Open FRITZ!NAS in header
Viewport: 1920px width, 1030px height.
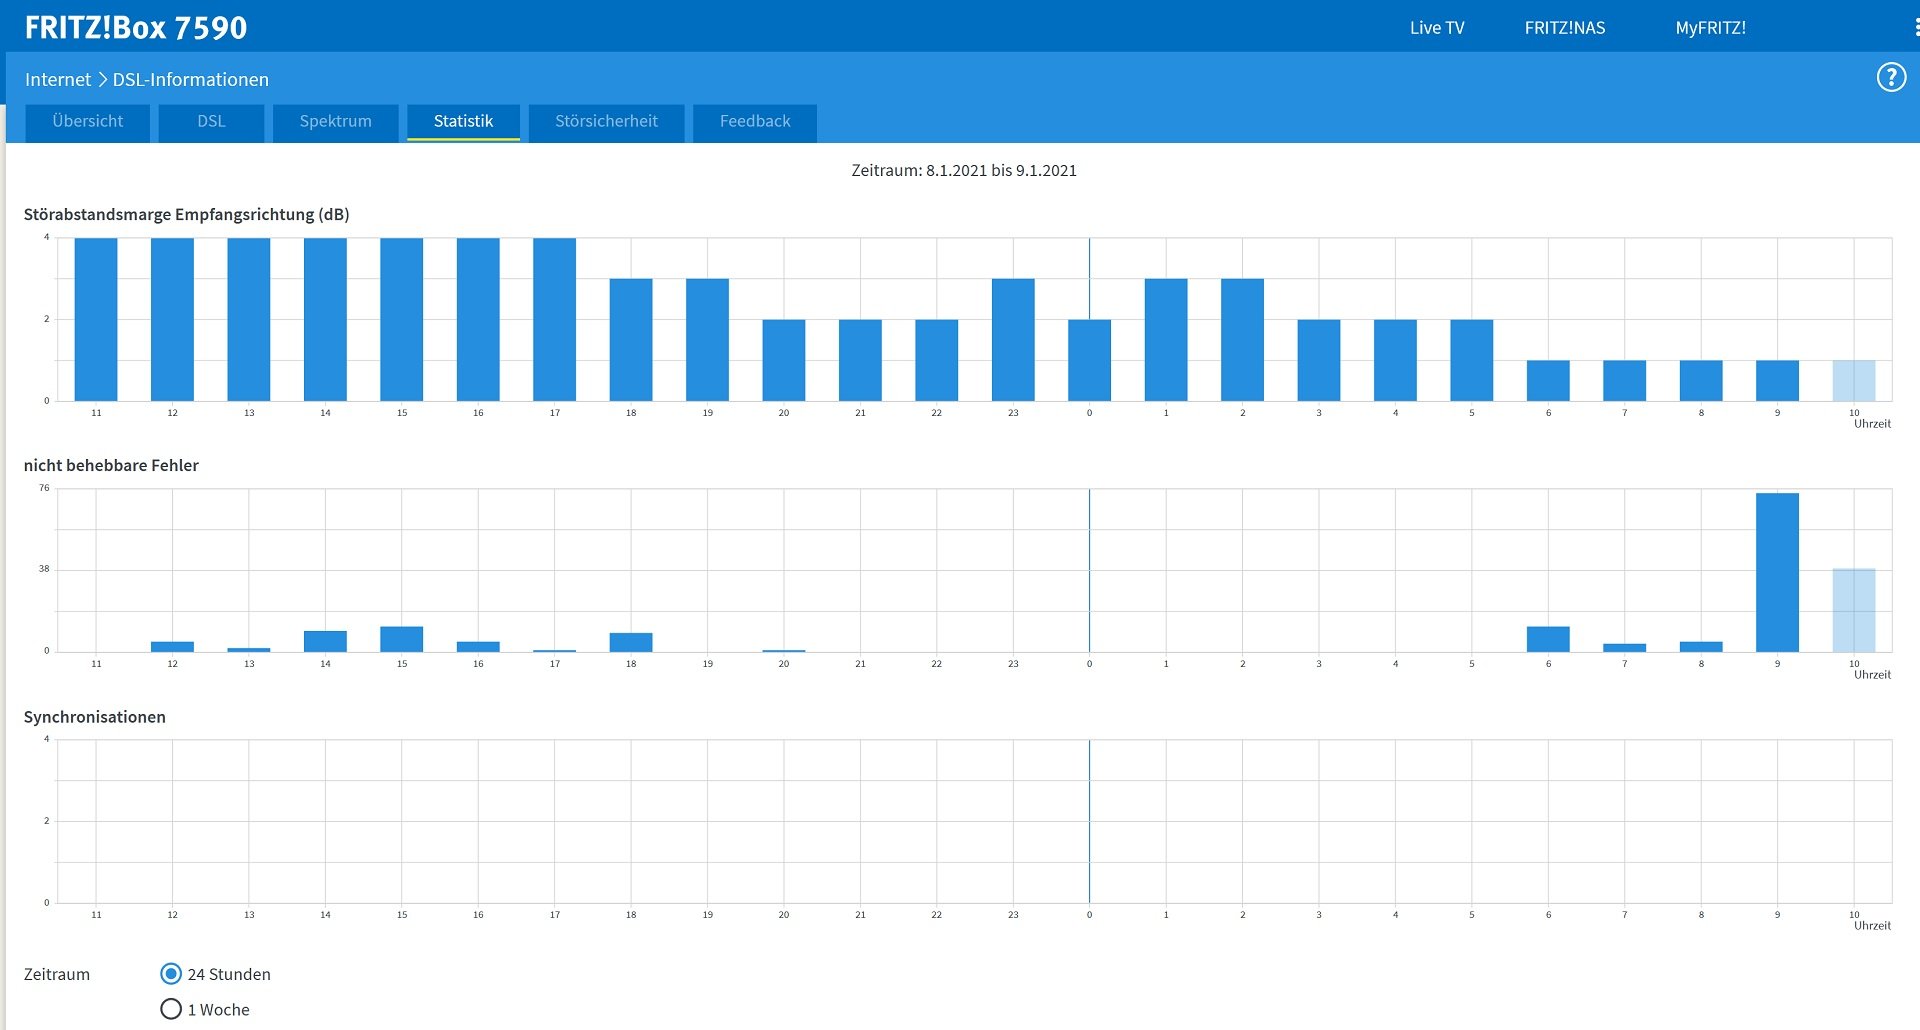click(x=1565, y=28)
